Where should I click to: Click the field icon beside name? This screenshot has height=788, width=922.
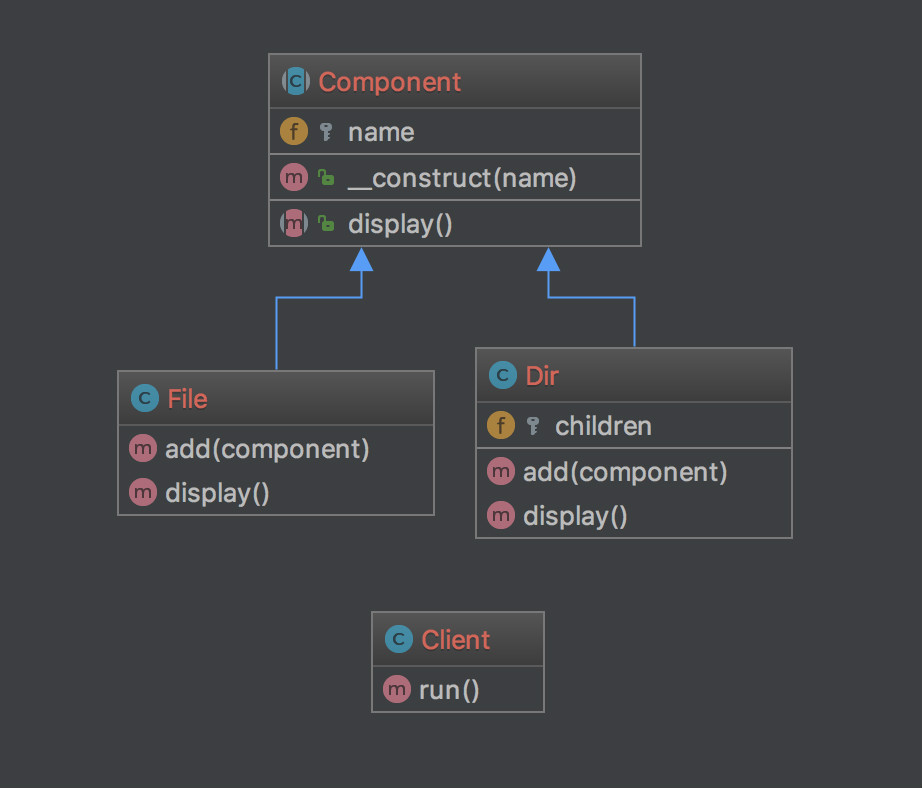[x=294, y=132]
